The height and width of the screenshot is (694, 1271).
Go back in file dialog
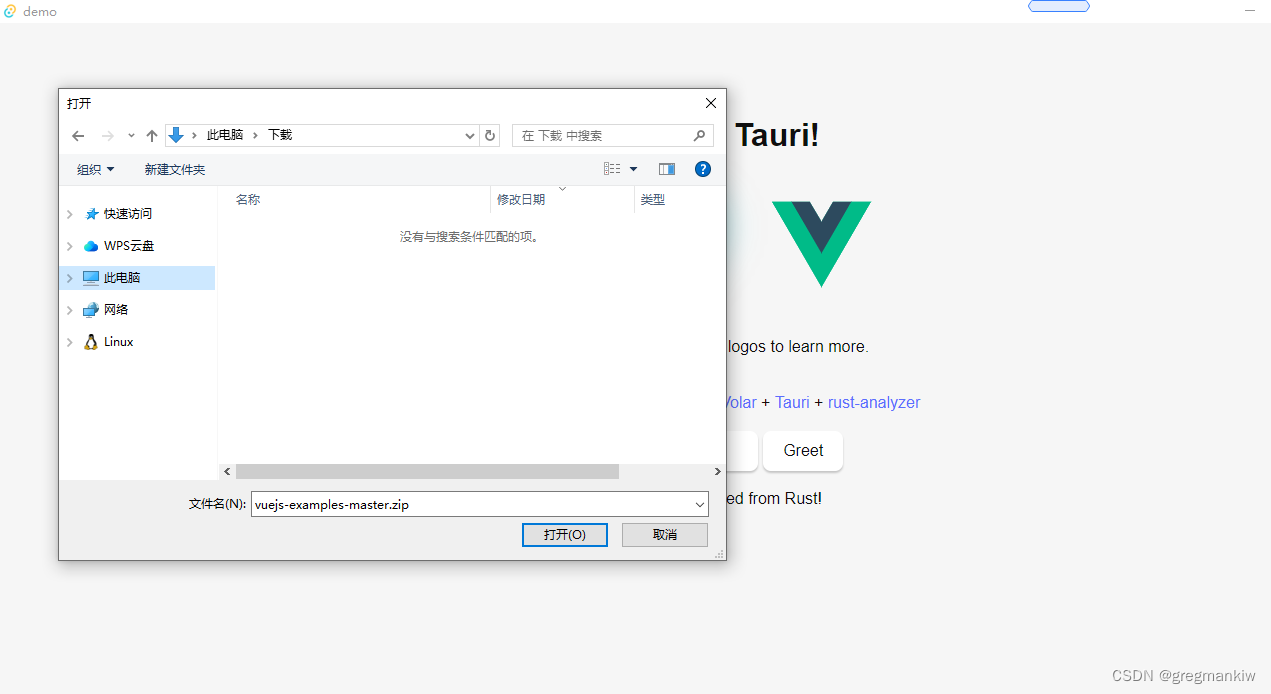pos(78,136)
